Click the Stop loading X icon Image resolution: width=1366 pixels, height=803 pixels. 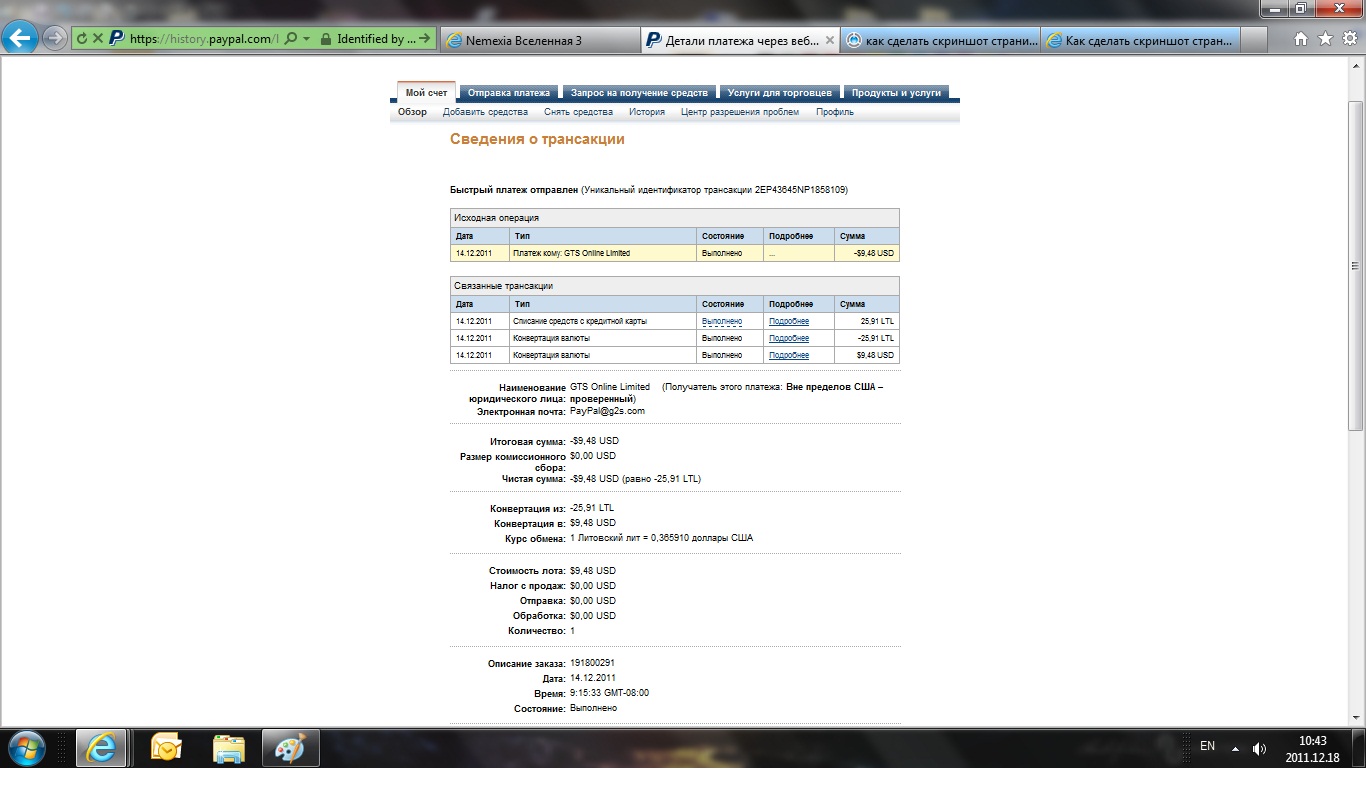(97, 39)
